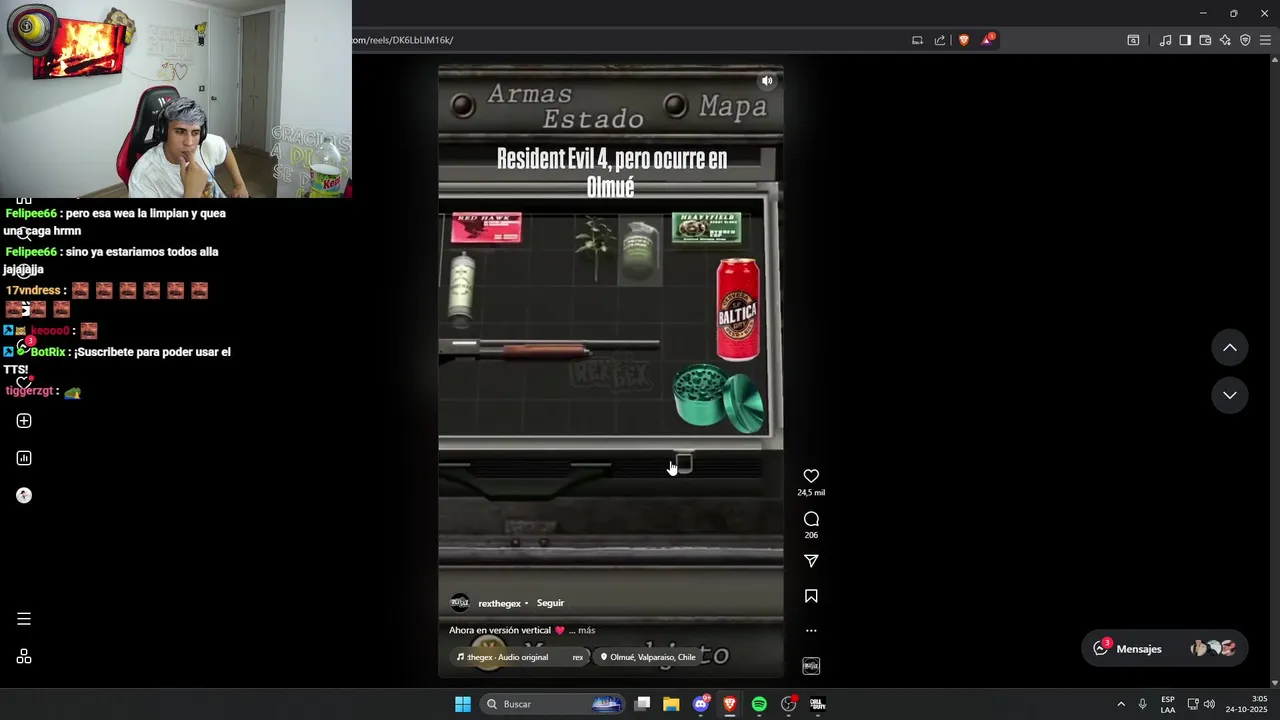Open Call of Duty from the taskbar
The width and height of the screenshot is (1280, 720).
[x=817, y=704]
